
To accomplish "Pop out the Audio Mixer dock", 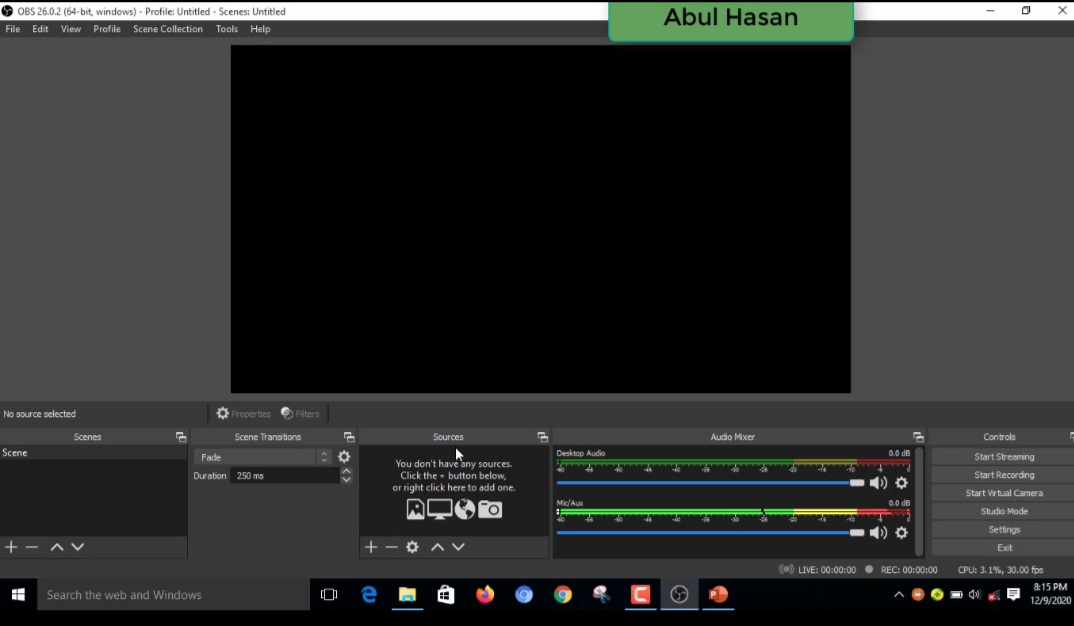I will [918, 437].
